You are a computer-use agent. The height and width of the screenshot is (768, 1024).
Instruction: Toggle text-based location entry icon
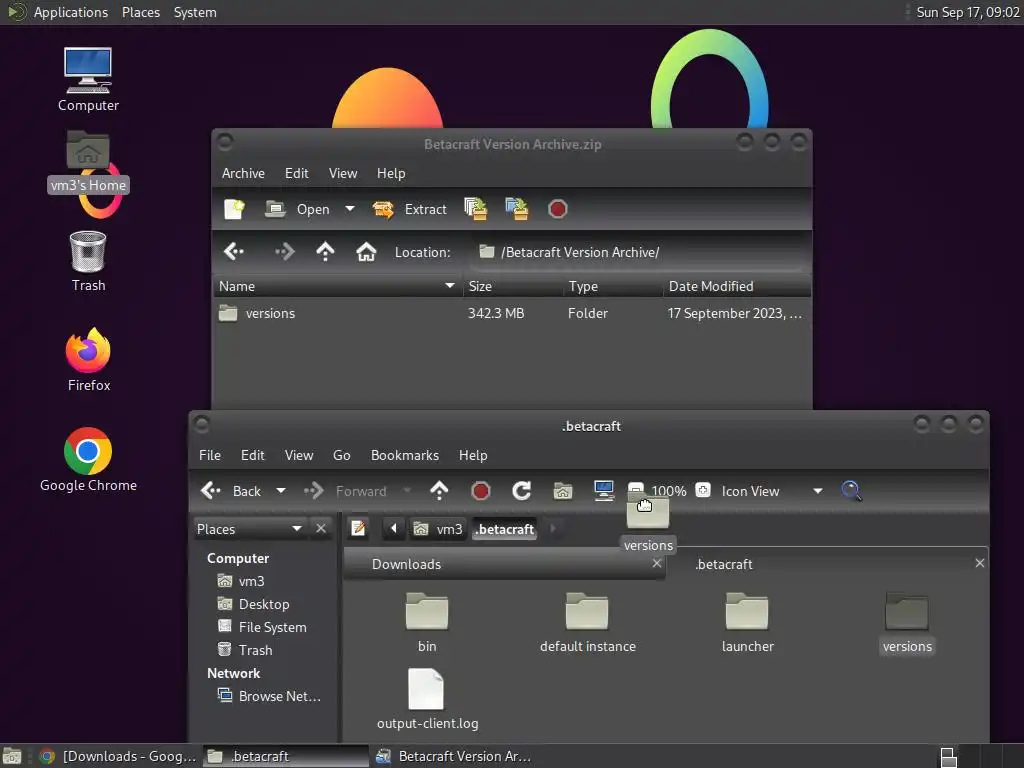(x=358, y=528)
